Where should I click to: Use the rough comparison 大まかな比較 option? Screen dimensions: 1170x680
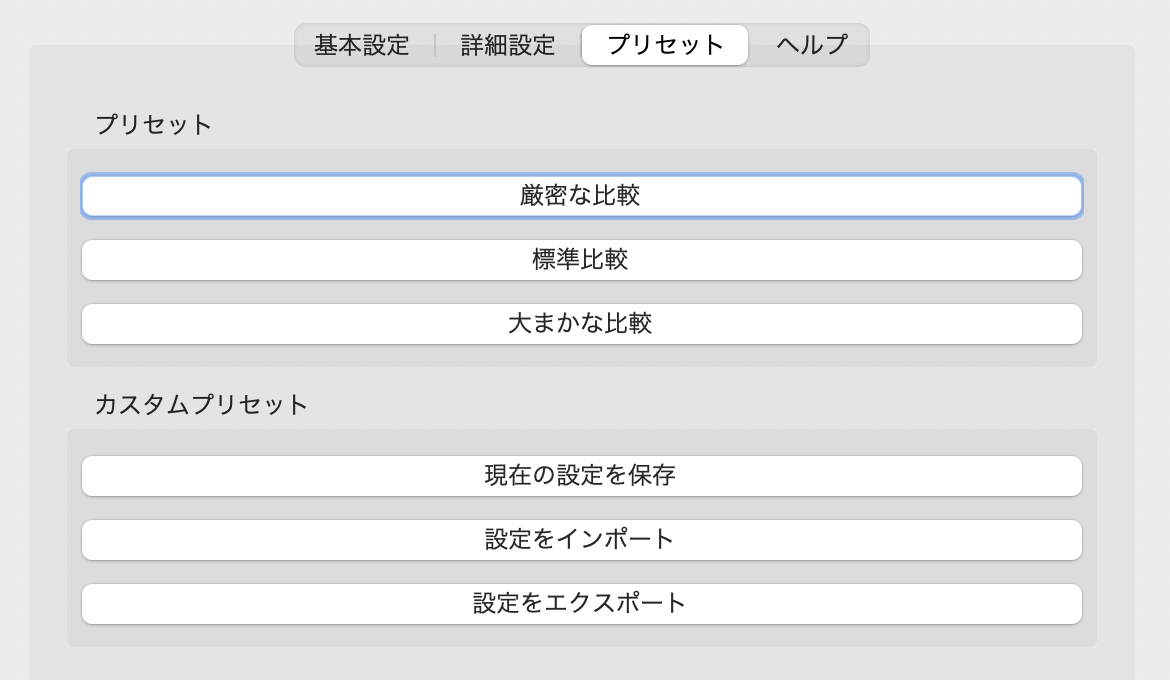click(x=581, y=324)
